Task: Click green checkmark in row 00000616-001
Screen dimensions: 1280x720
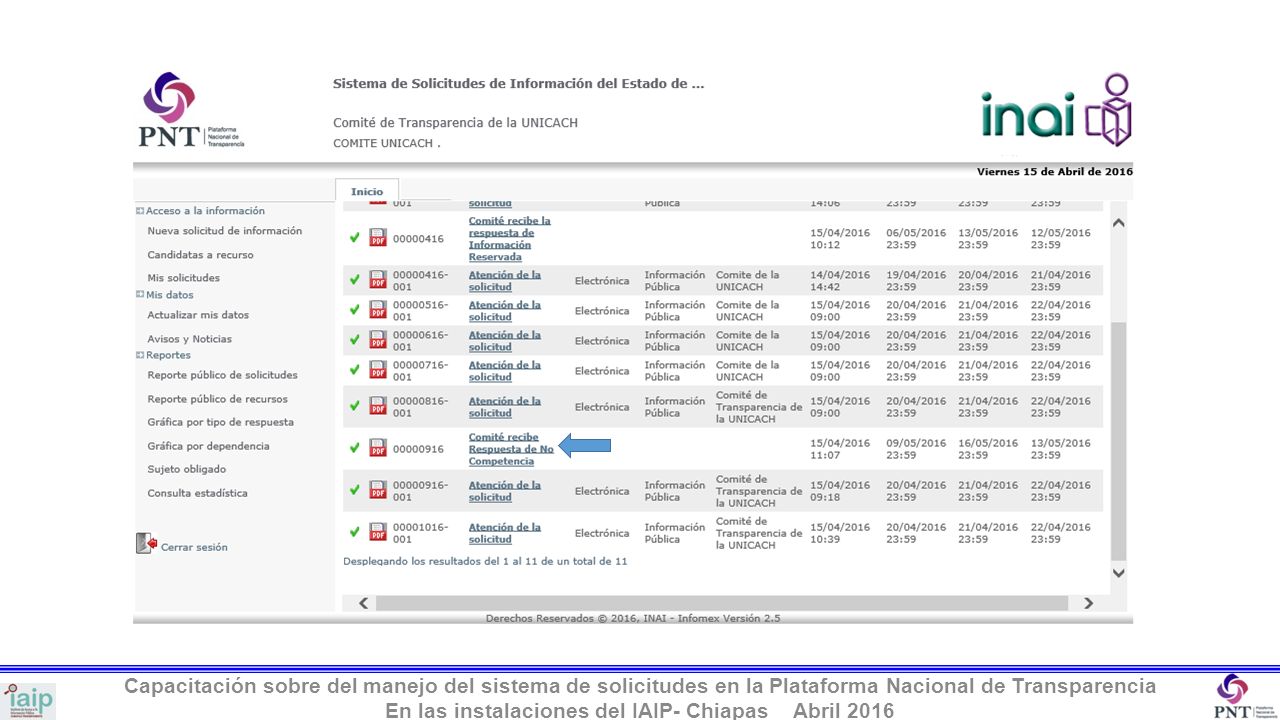Action: [x=354, y=340]
